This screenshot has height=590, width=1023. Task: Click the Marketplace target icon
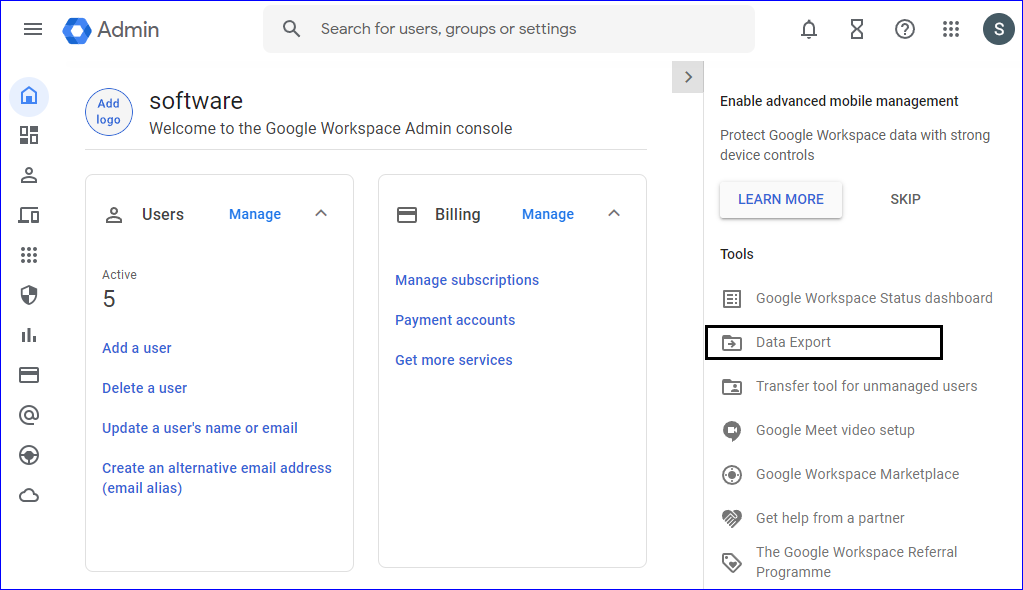(732, 474)
